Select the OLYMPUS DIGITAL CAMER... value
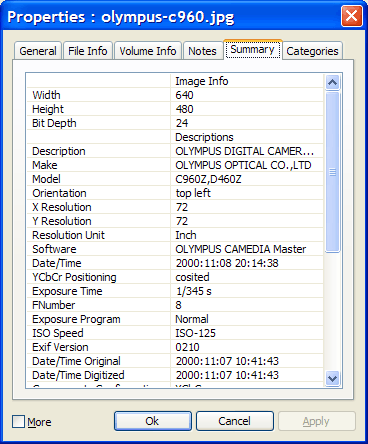 coord(245,151)
